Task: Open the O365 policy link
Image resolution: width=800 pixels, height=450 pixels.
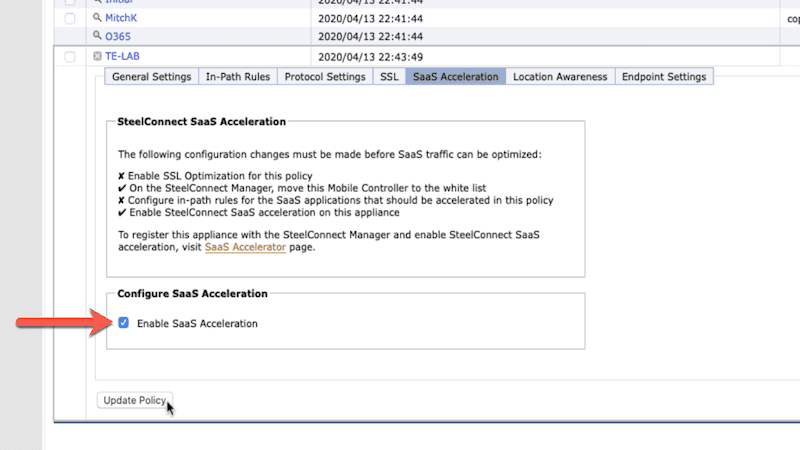Action: pos(118,37)
